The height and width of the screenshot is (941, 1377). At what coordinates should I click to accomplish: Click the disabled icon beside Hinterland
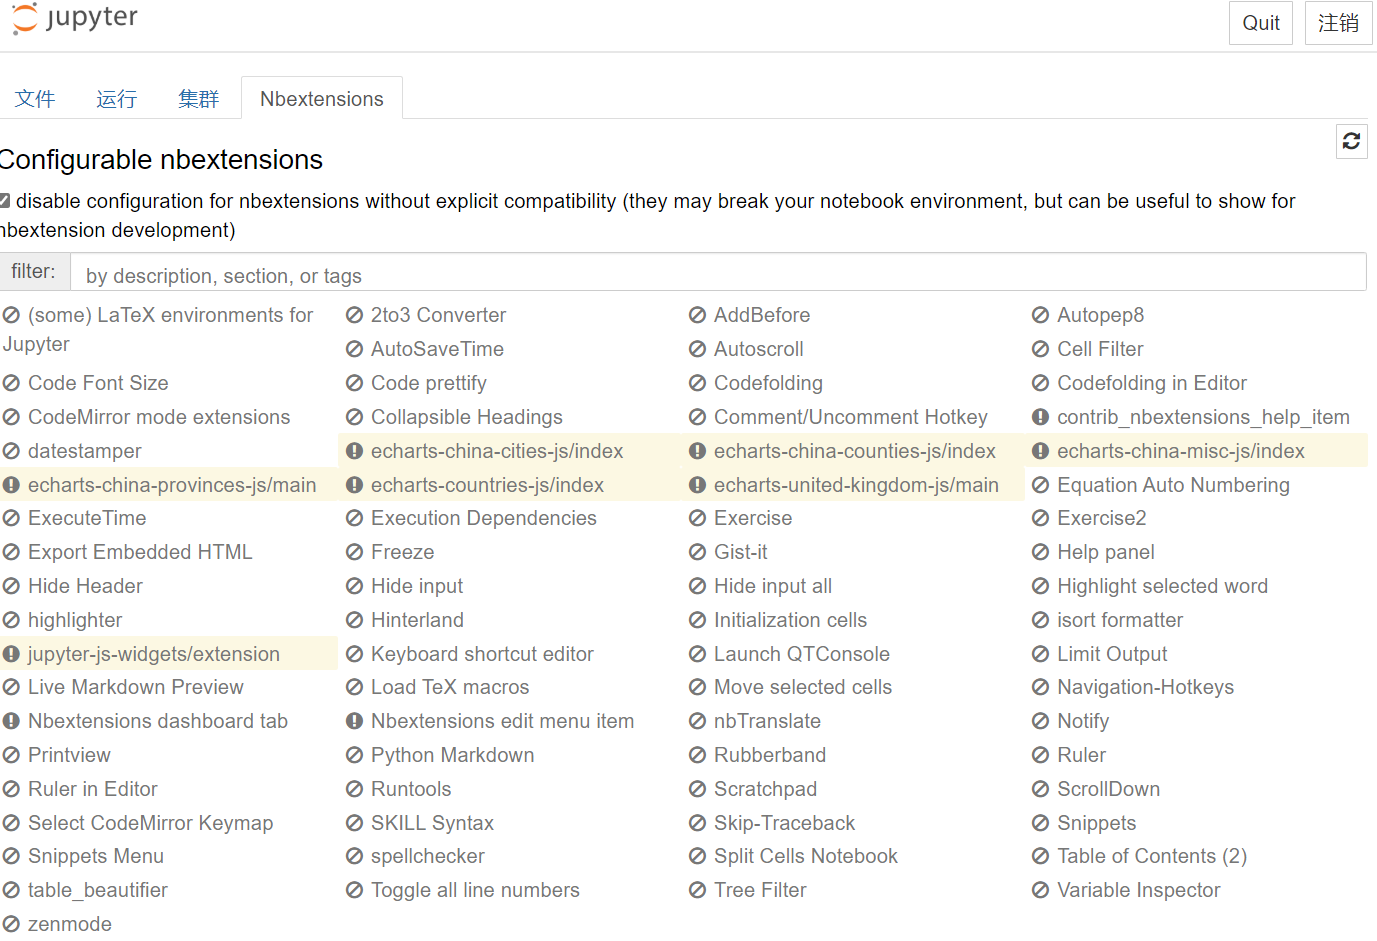[354, 620]
